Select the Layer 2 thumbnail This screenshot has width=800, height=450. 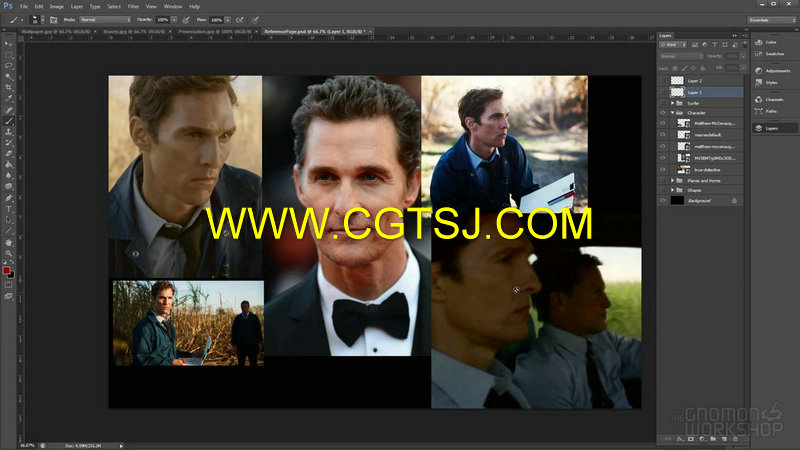pyautogui.click(x=677, y=81)
